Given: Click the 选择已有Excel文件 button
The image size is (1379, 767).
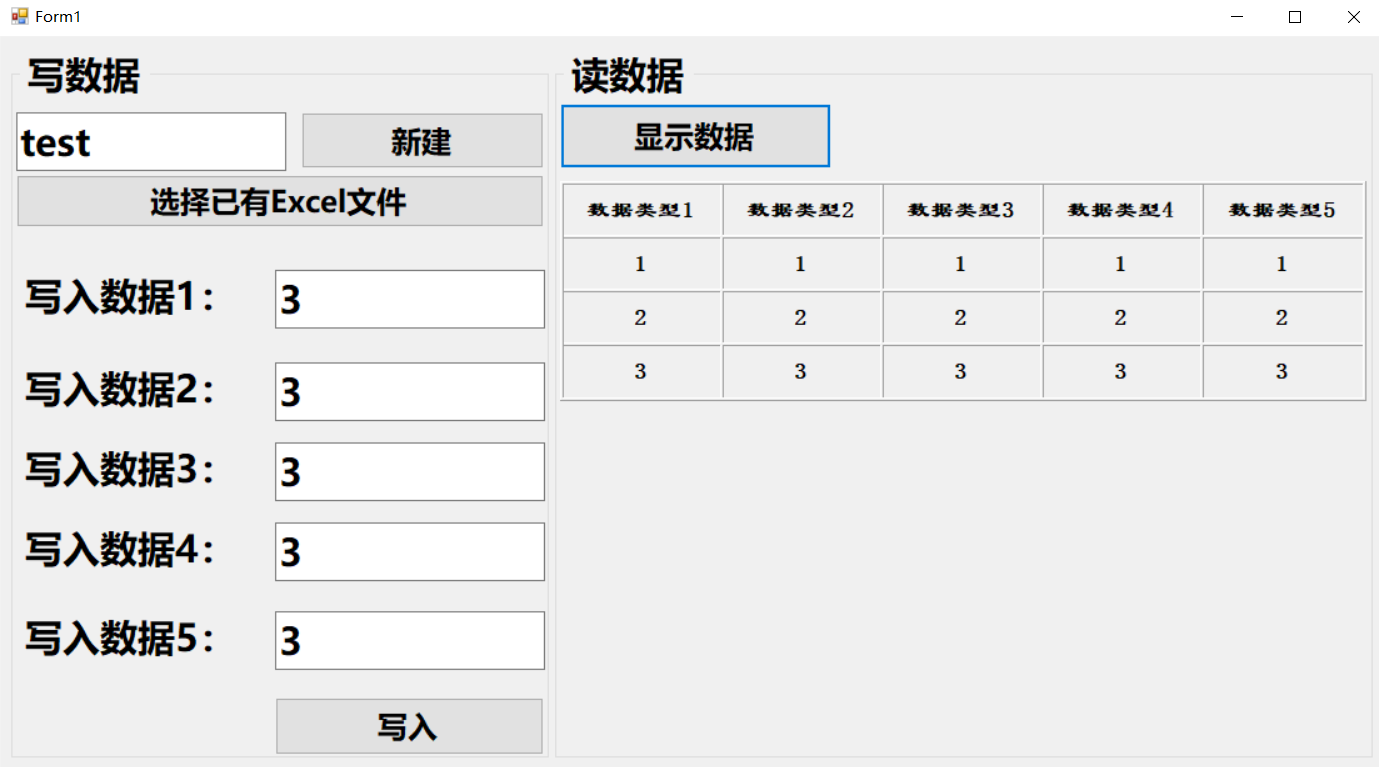Looking at the screenshot, I should [x=279, y=201].
